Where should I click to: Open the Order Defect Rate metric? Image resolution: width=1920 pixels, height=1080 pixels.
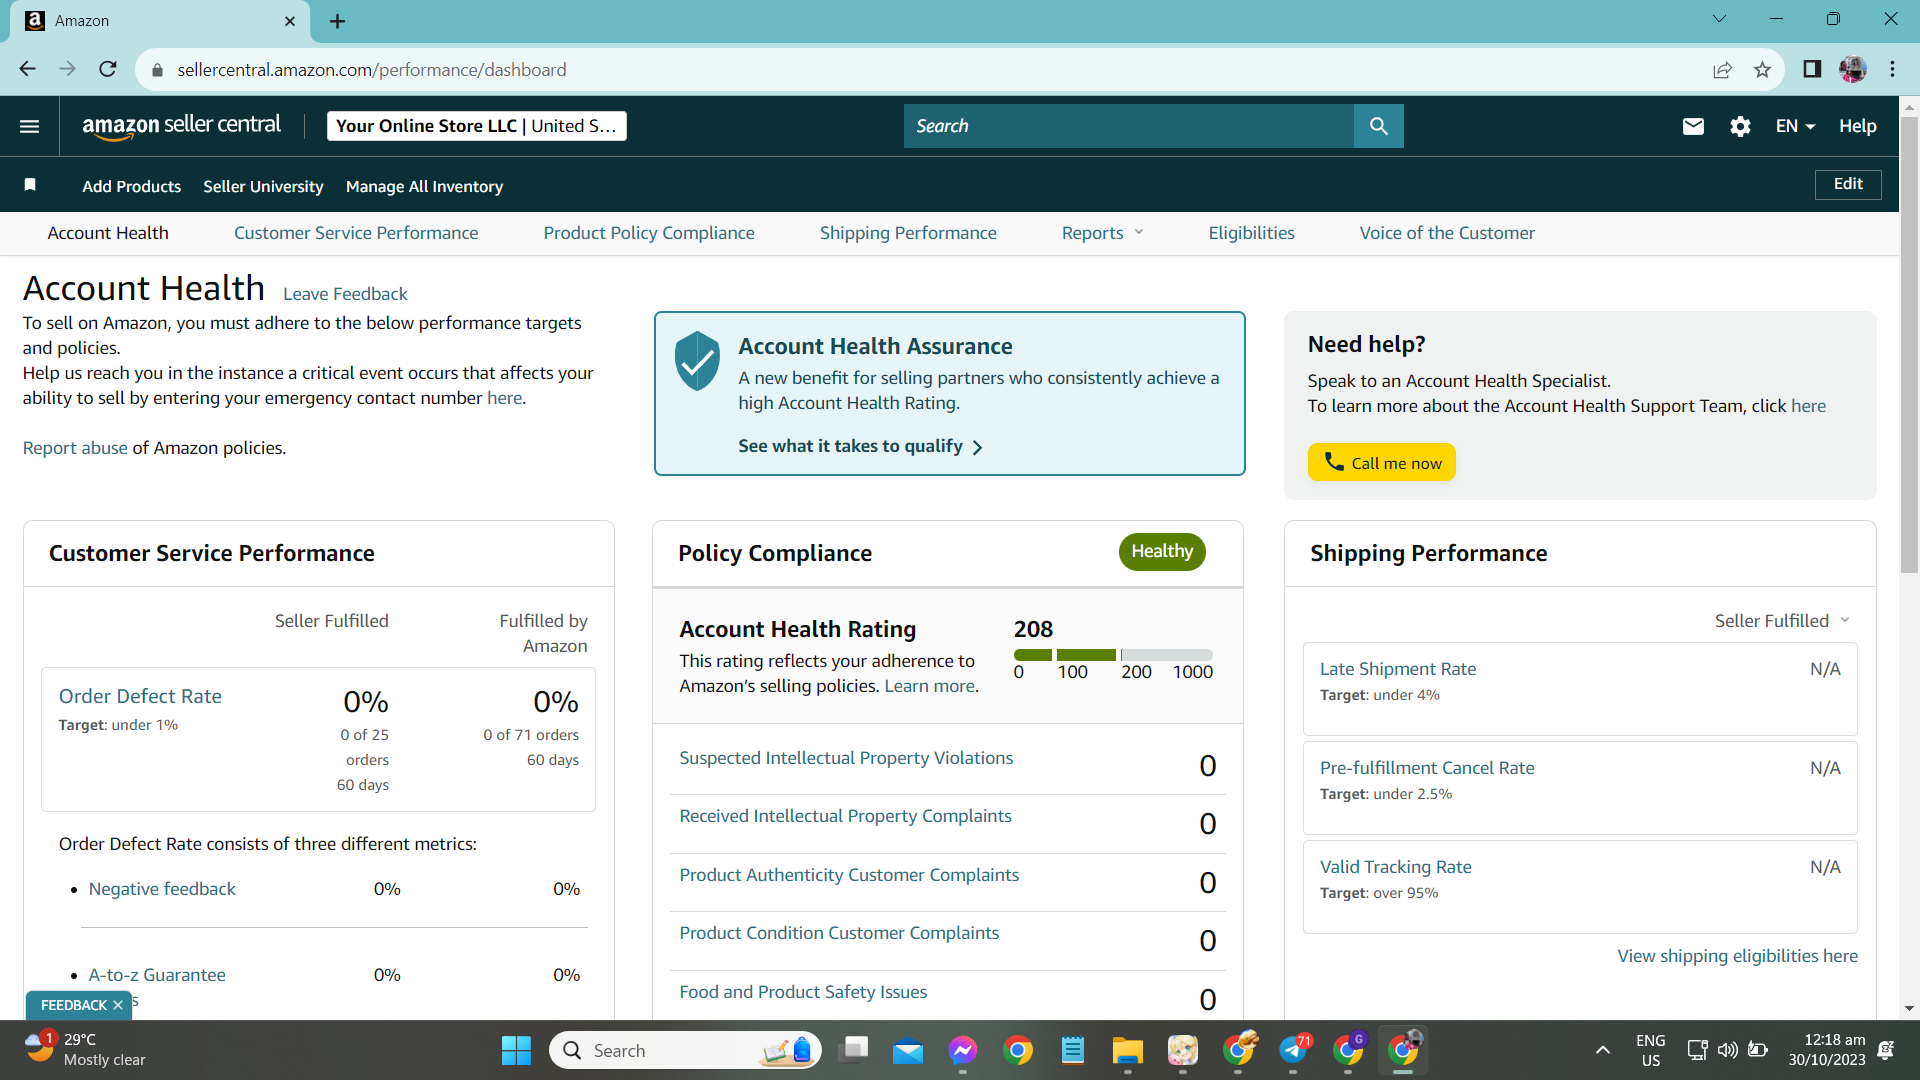click(140, 696)
